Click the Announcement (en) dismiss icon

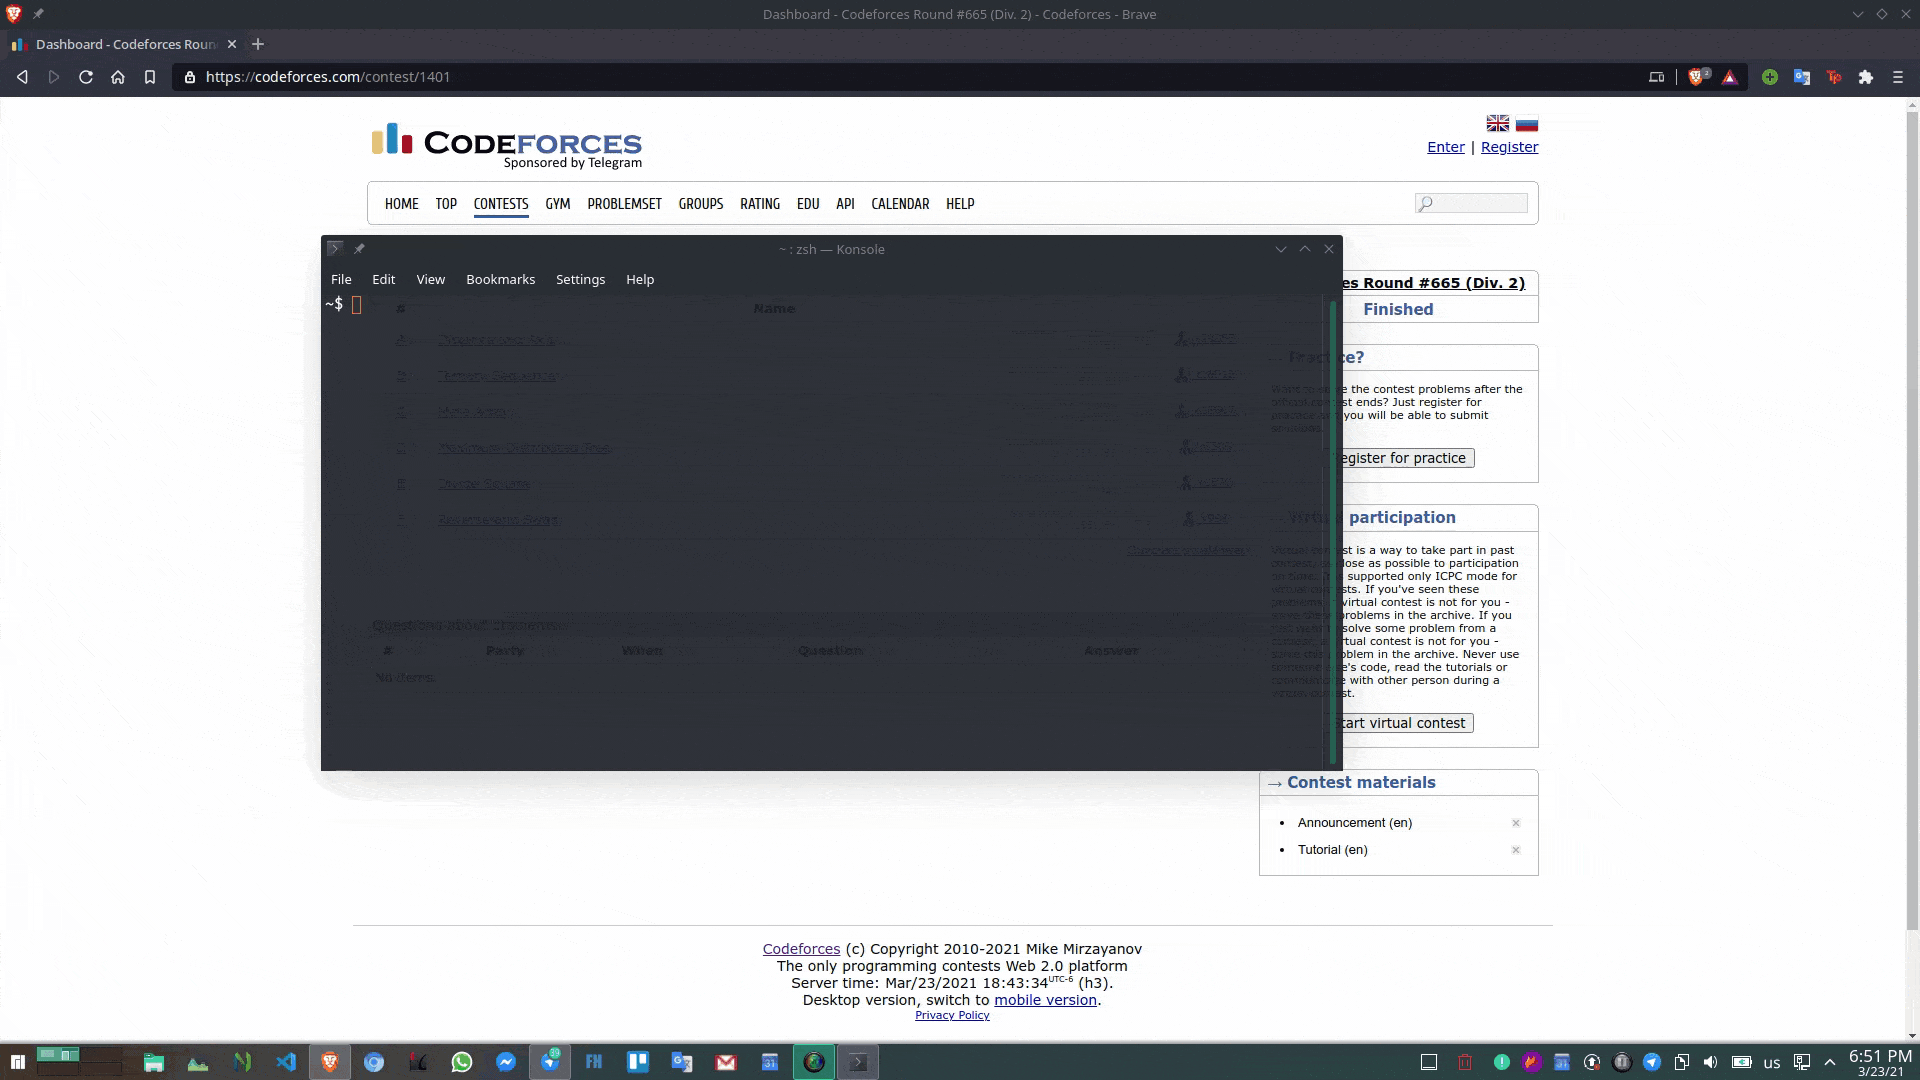[1516, 822]
